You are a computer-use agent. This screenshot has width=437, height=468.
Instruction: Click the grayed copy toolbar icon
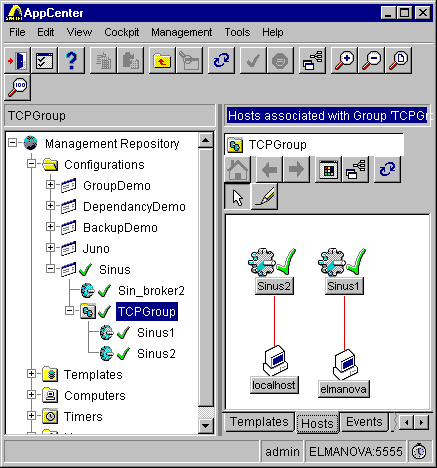click(104, 60)
